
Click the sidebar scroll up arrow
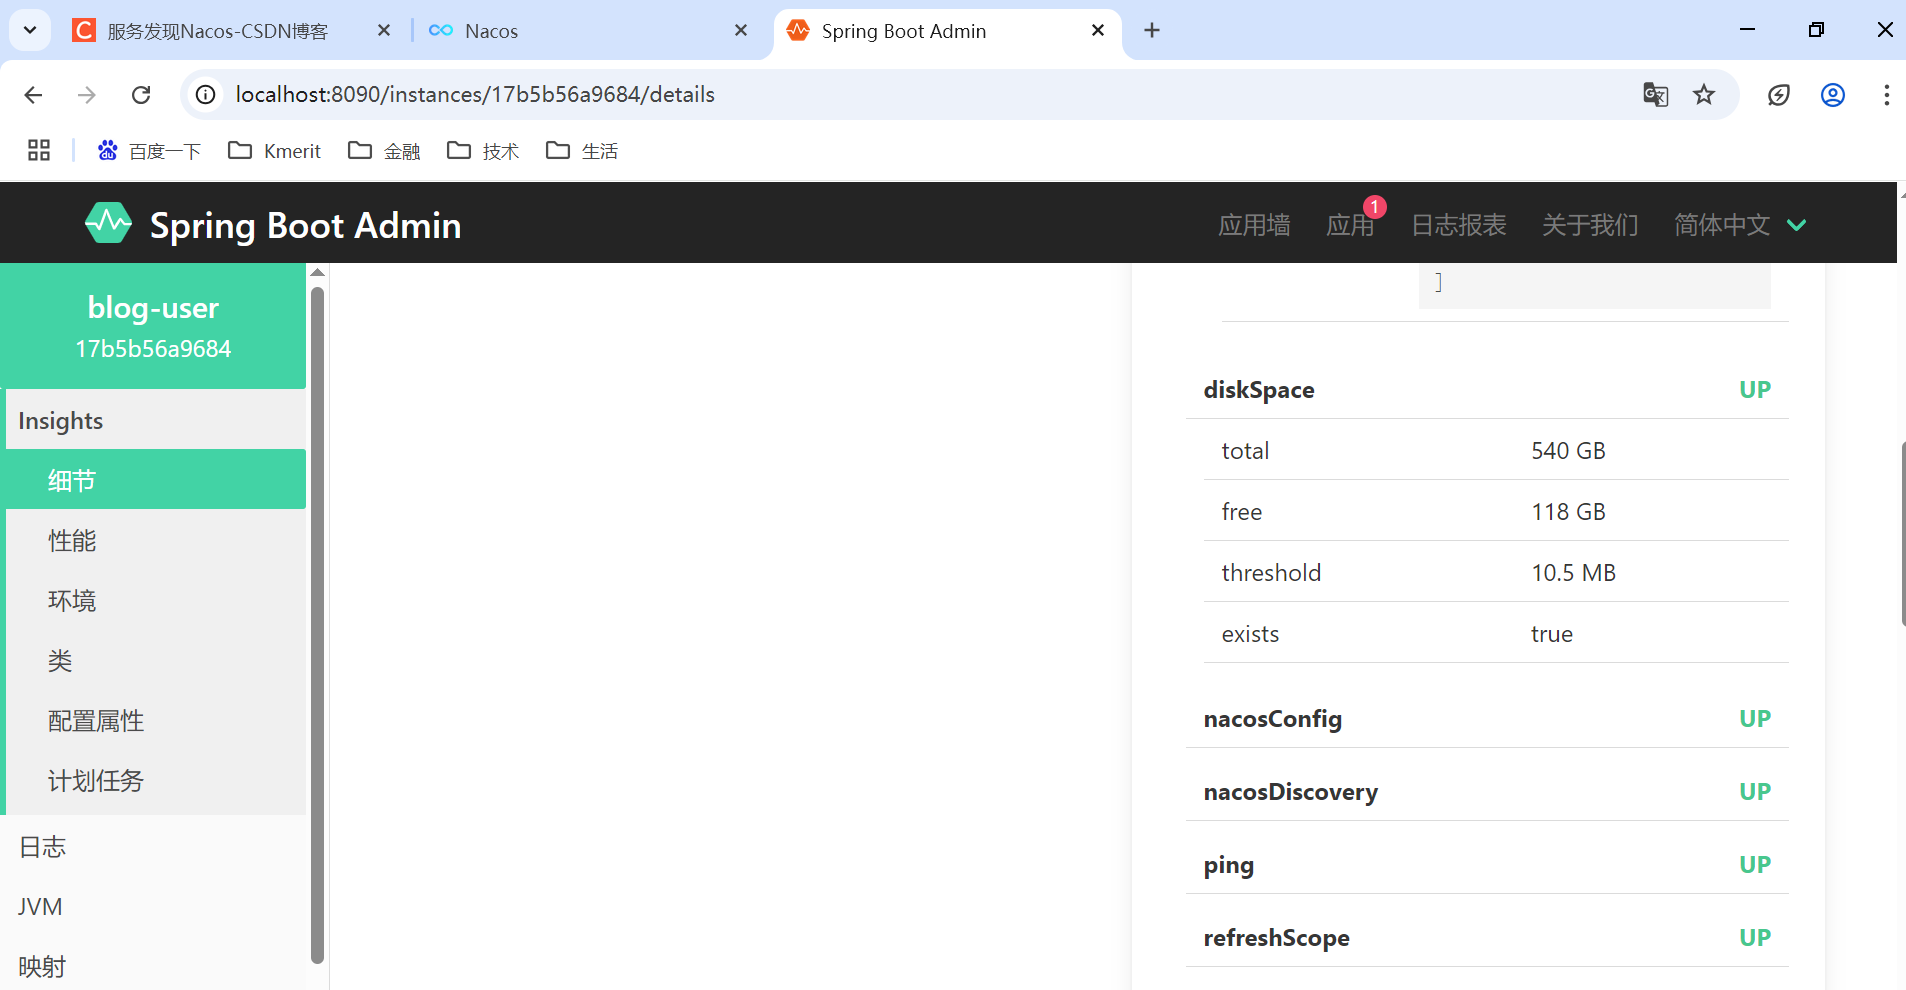point(317,273)
